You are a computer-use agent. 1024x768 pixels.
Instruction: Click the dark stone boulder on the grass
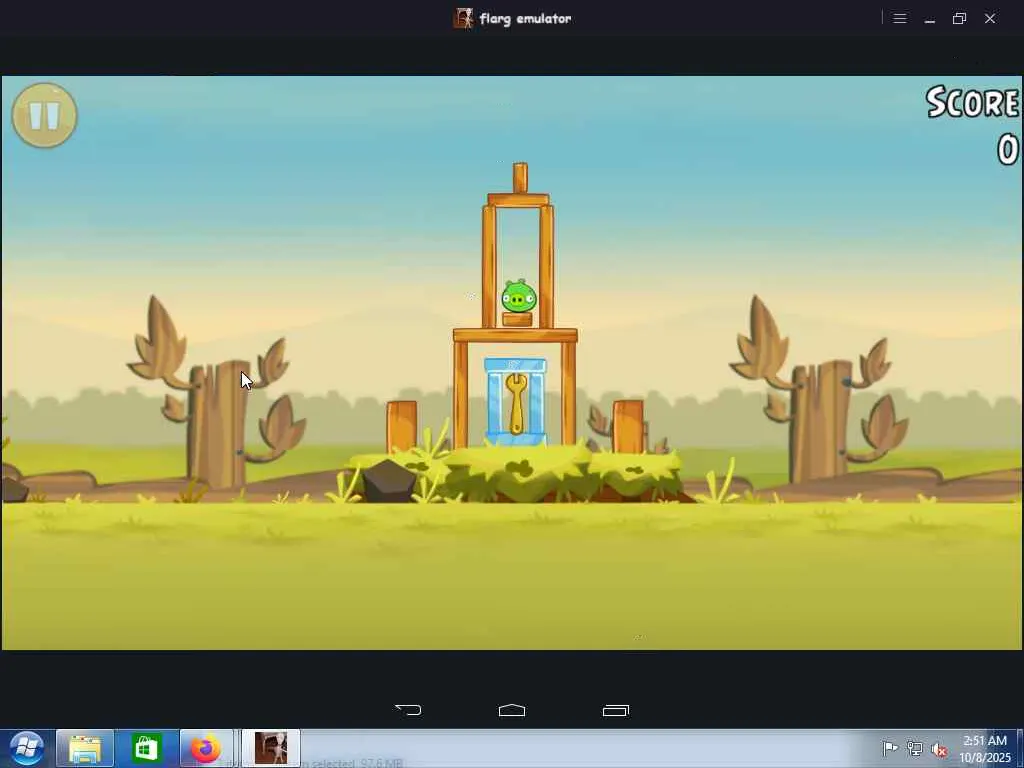click(x=388, y=481)
